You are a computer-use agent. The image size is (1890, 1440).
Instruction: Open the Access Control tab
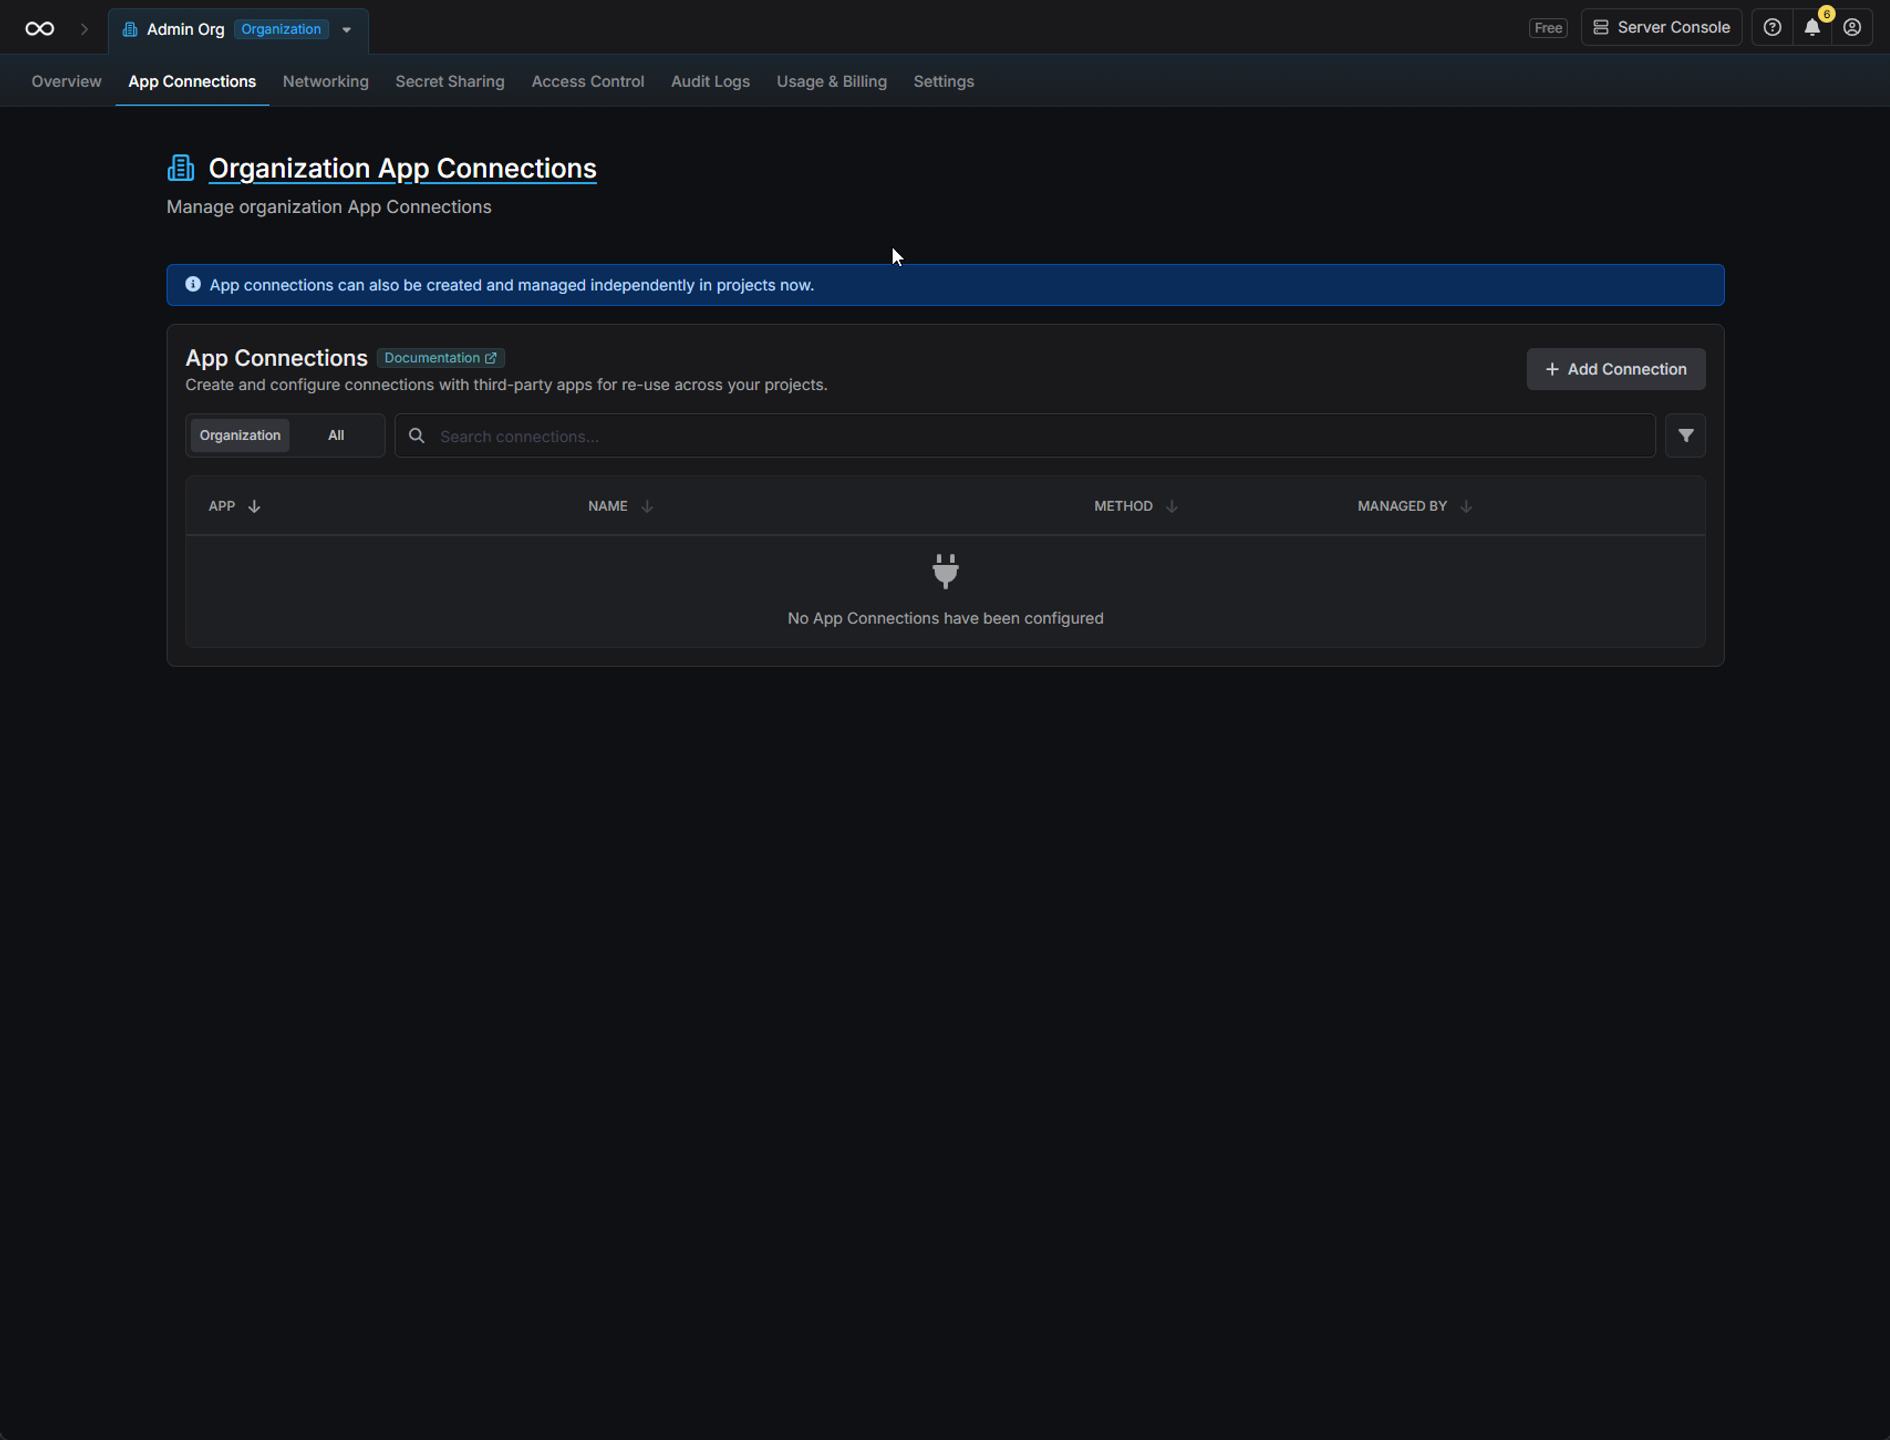coord(588,81)
